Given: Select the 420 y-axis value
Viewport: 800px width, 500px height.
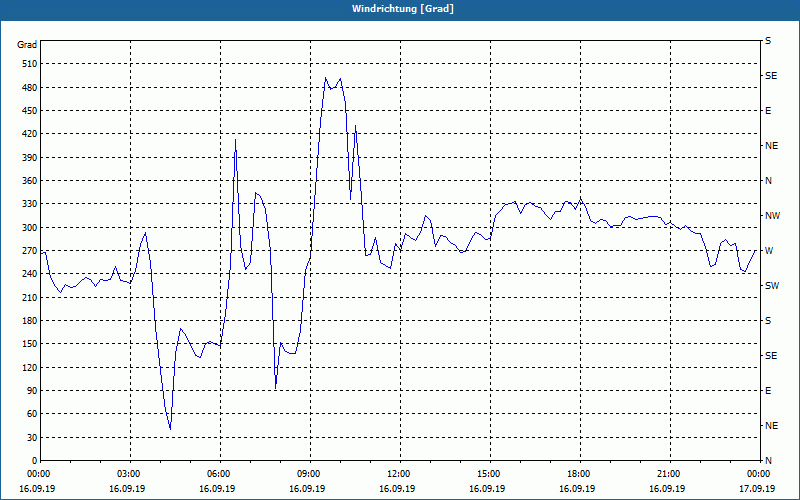Looking at the screenshot, I should tap(29, 134).
